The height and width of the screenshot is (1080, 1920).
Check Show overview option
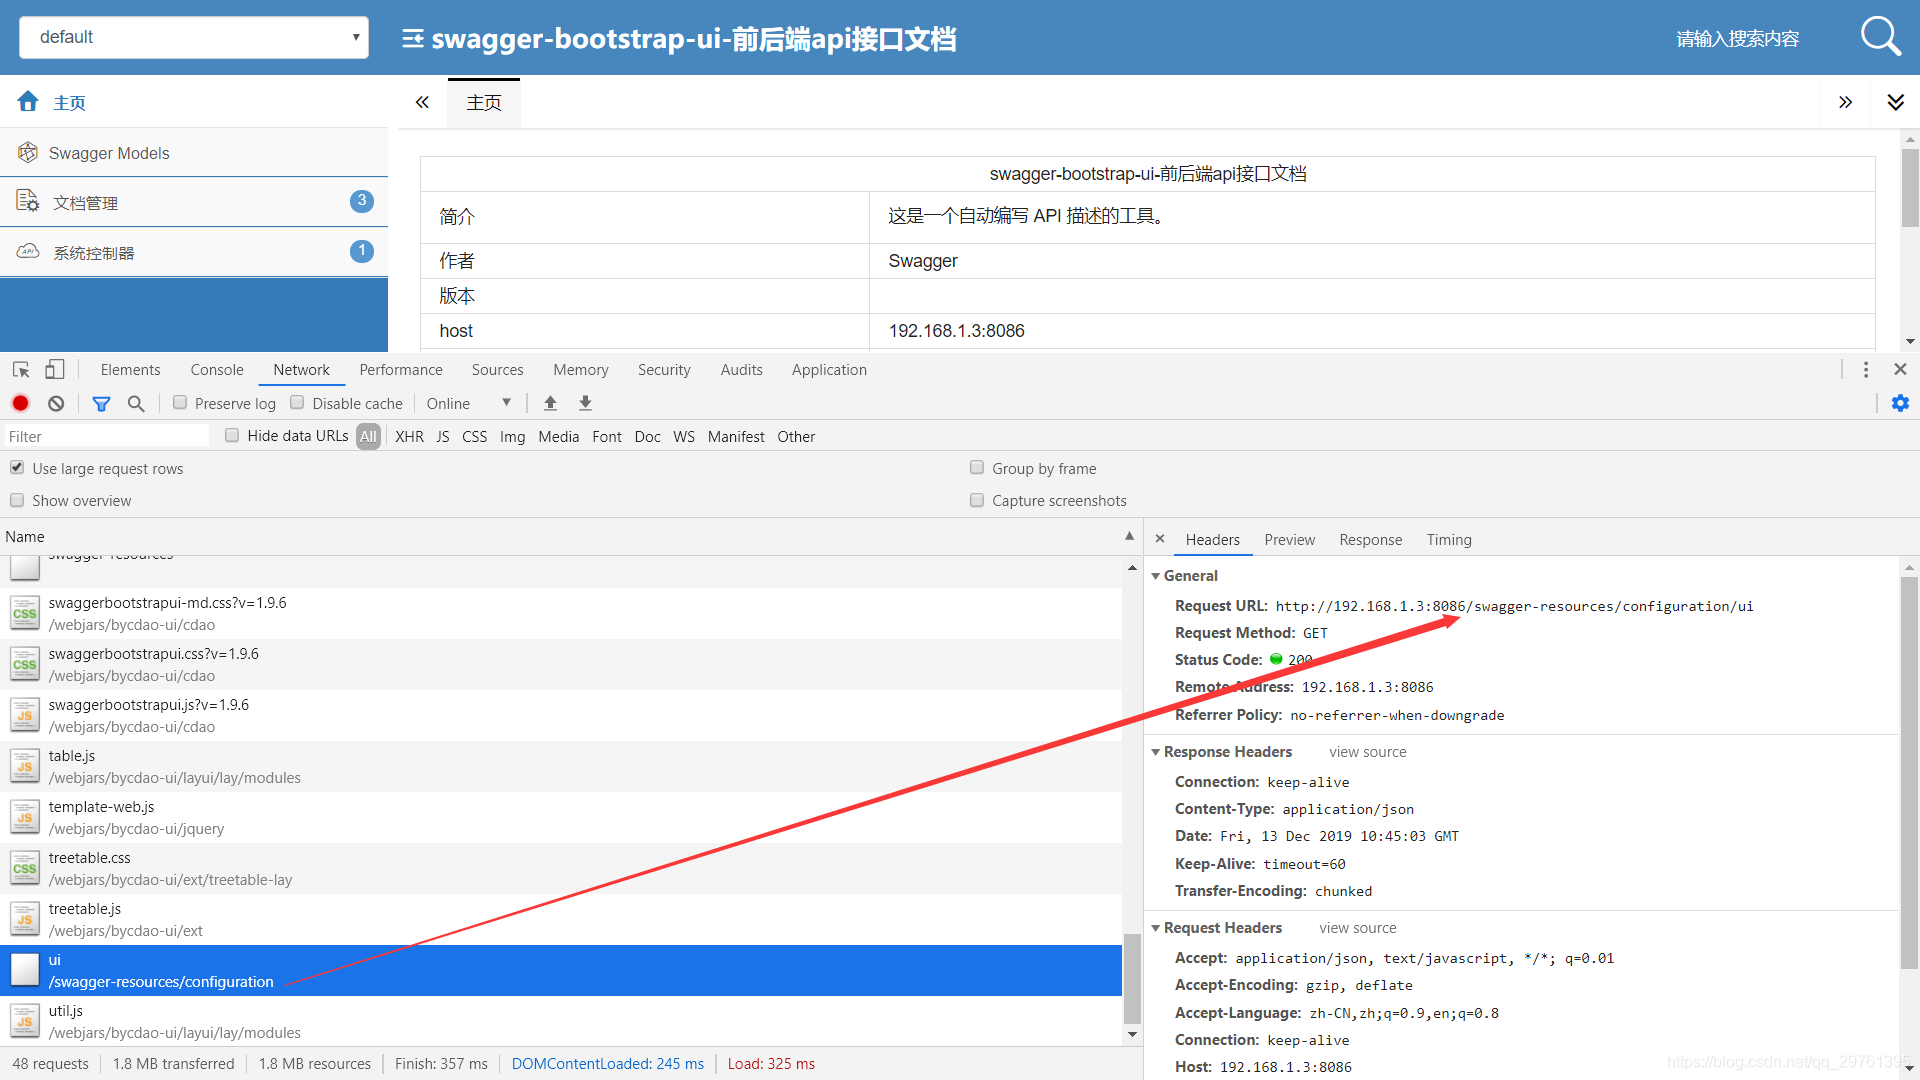coord(17,500)
